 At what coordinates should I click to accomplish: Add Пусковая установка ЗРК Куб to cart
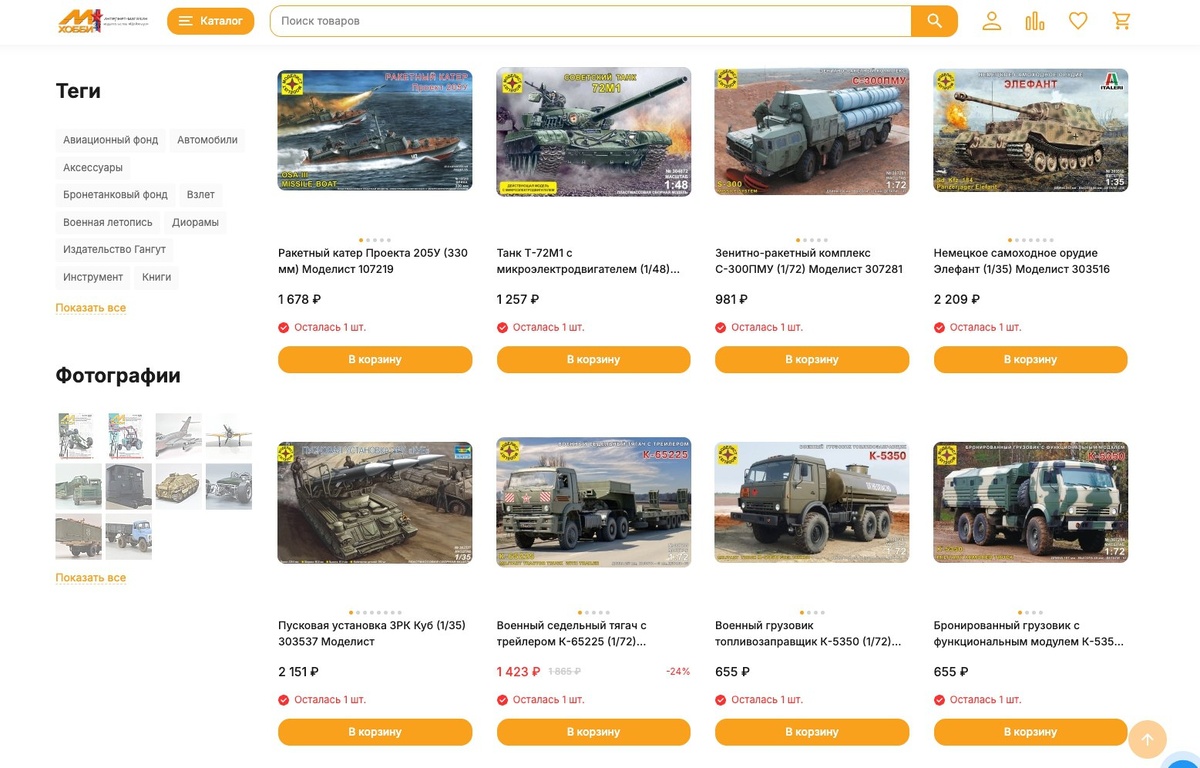pyautogui.click(x=375, y=732)
